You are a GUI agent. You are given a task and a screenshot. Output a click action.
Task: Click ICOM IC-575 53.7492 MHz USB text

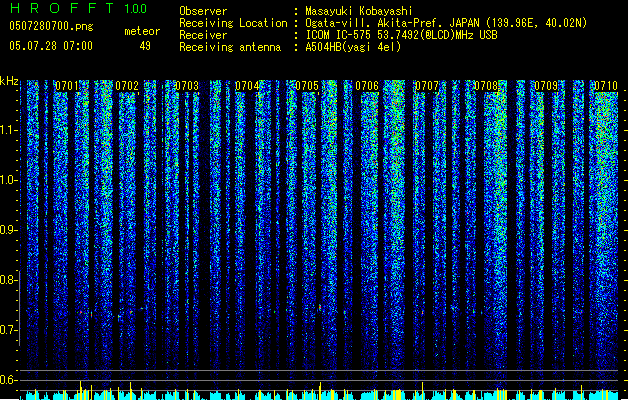401,35
